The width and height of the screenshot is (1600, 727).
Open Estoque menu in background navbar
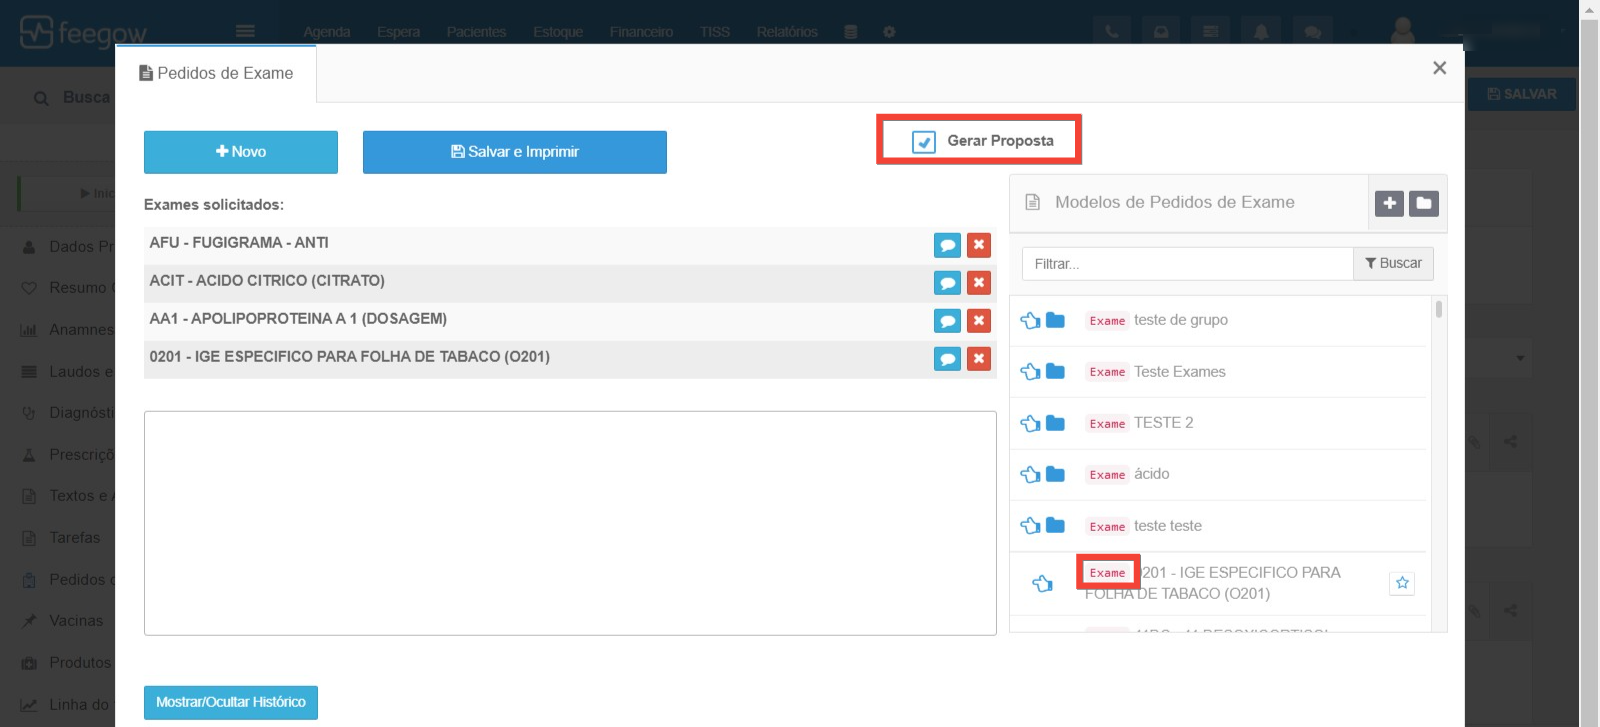click(x=558, y=32)
